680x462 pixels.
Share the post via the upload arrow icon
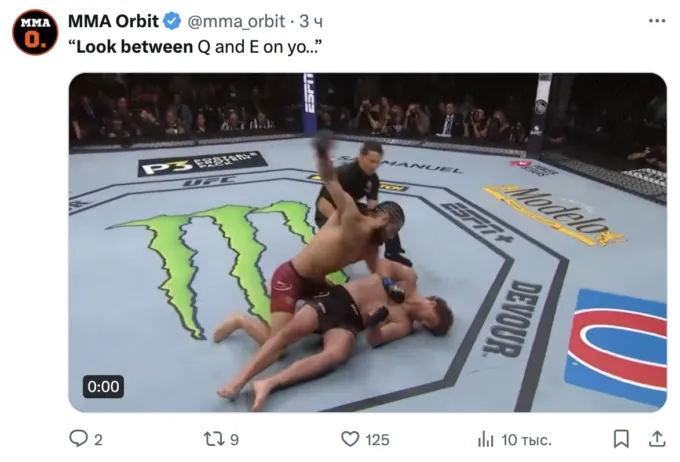(x=657, y=439)
